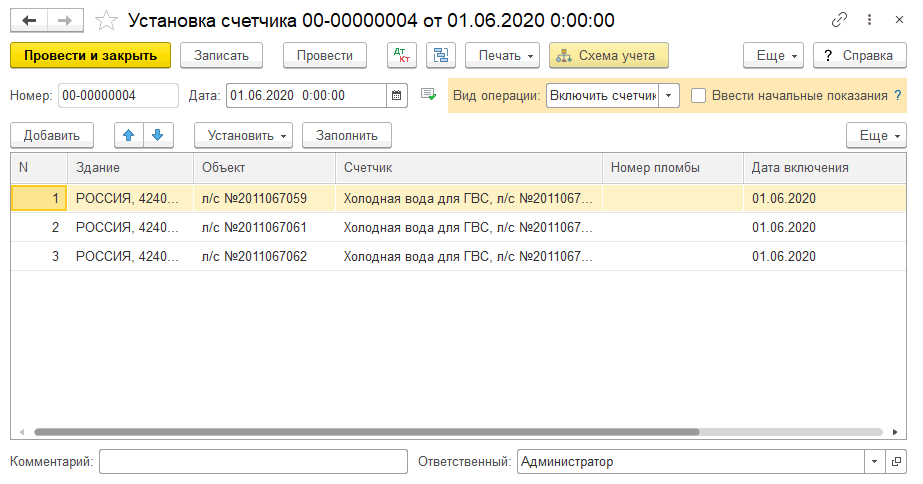Expand Вид операции dropdown list
Image resolution: width=923 pixels, height=484 pixels.
[669, 96]
